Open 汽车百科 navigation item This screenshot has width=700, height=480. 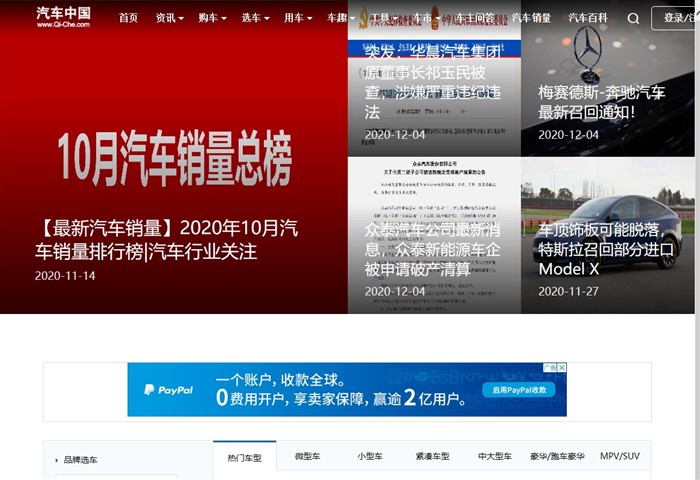coord(588,18)
